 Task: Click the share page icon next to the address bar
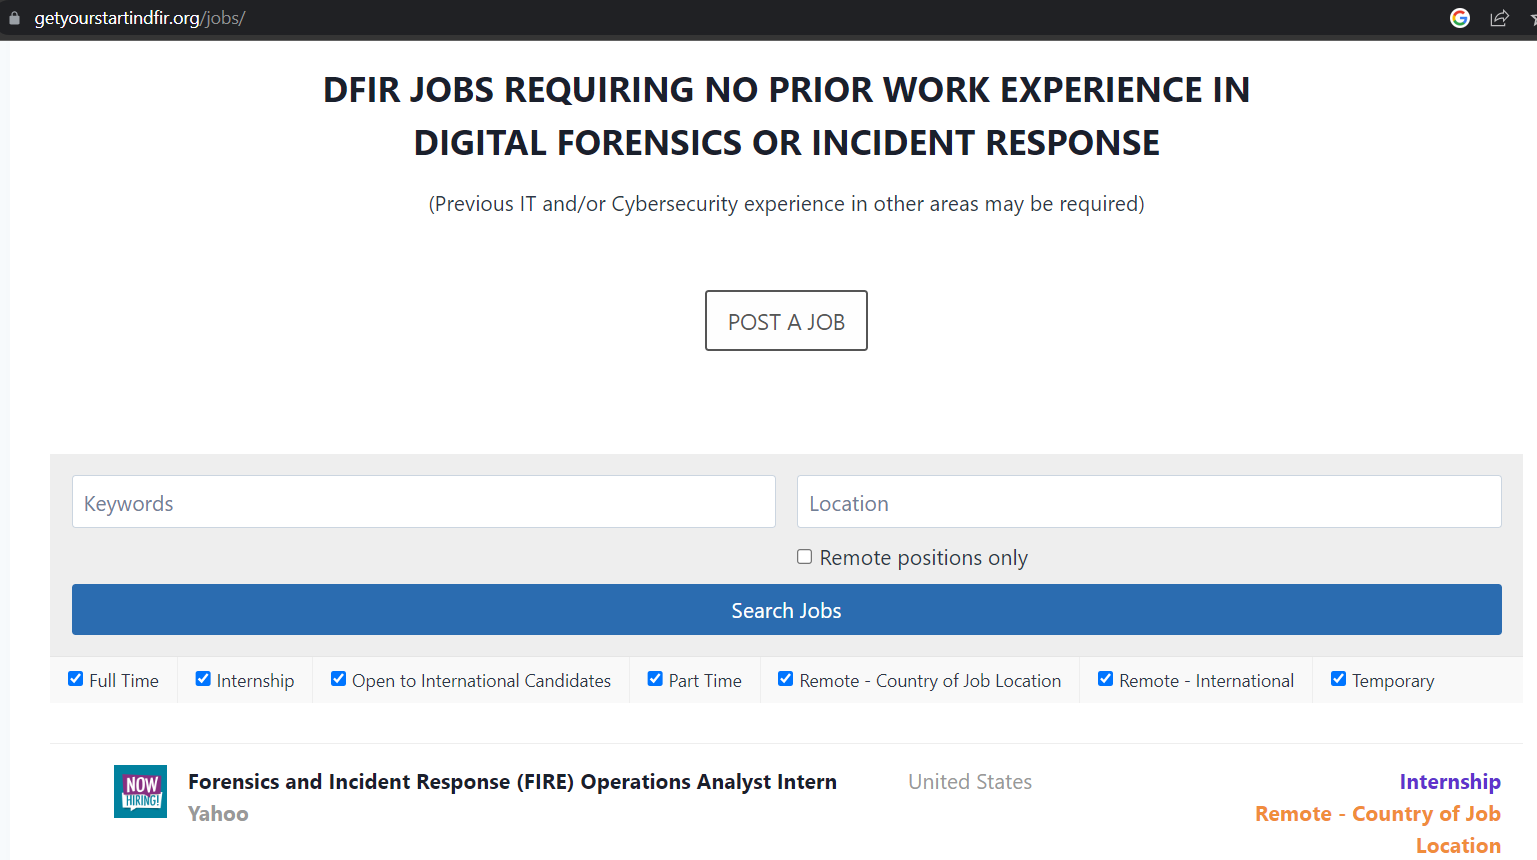click(x=1500, y=17)
